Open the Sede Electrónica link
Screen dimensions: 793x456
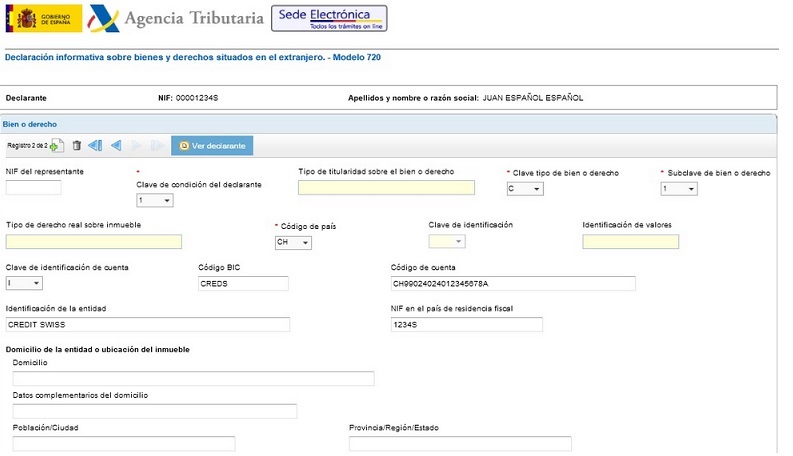click(x=329, y=18)
